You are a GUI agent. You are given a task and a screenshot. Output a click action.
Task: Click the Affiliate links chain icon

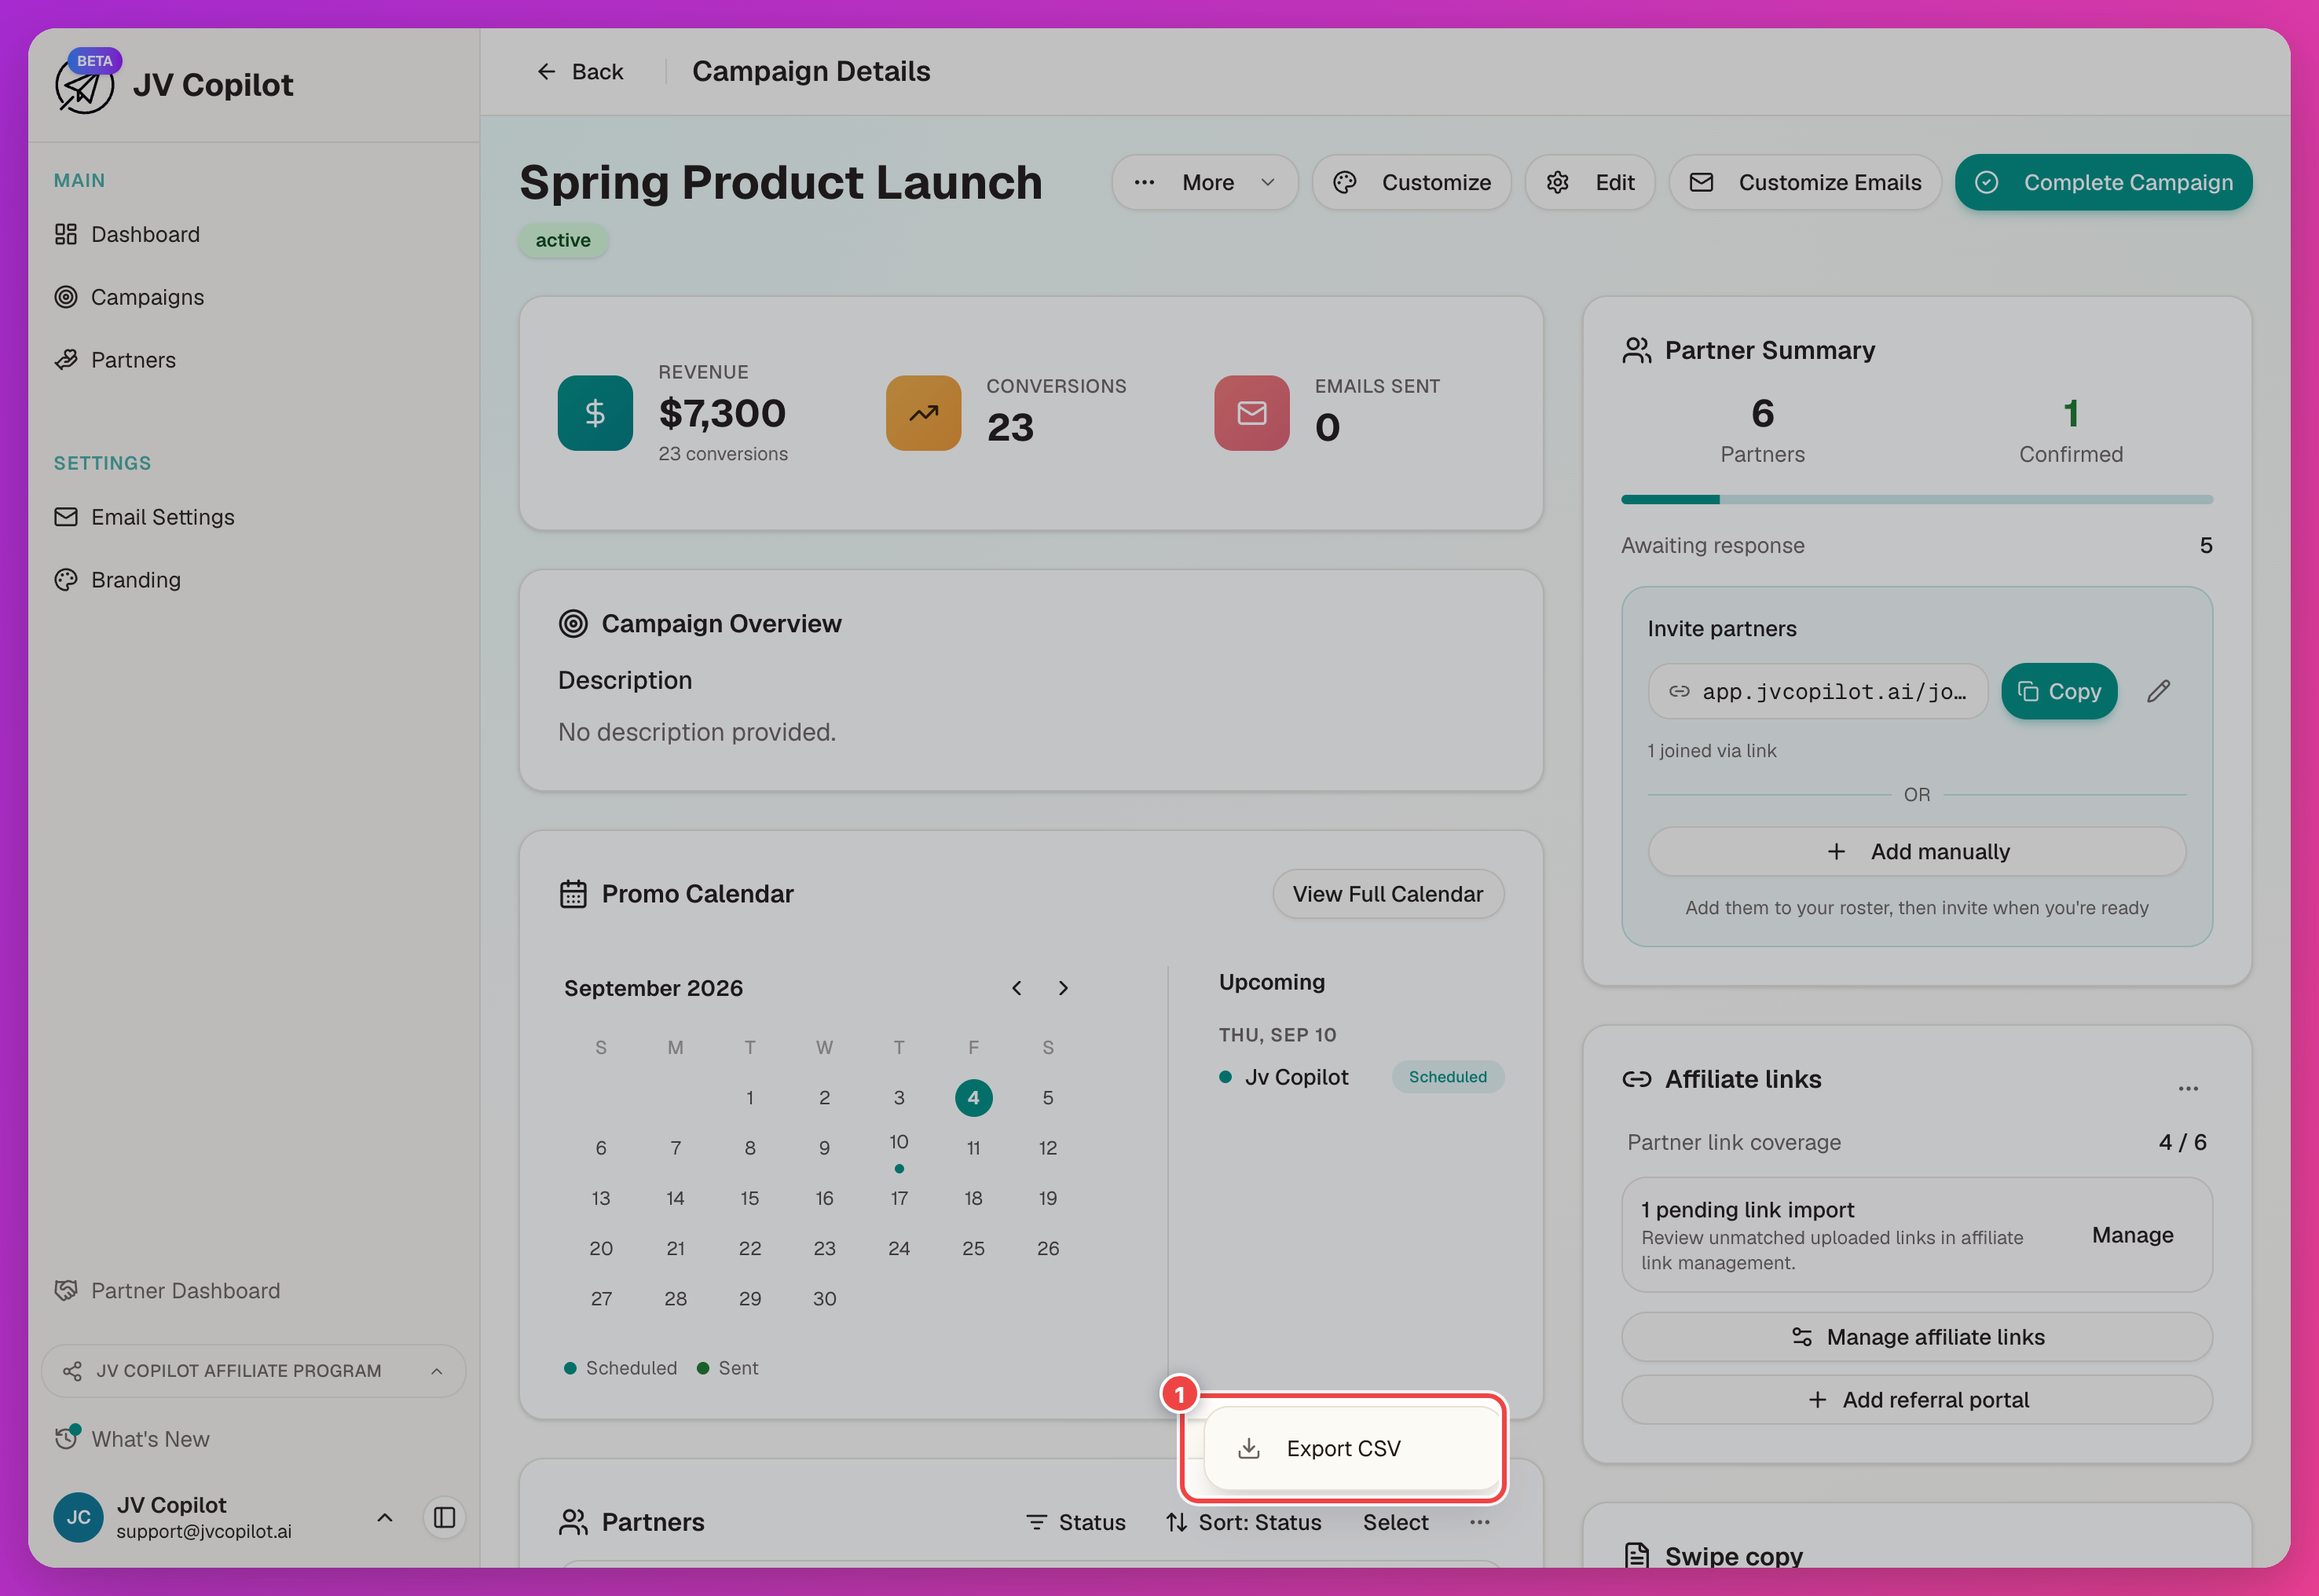coord(1637,1079)
